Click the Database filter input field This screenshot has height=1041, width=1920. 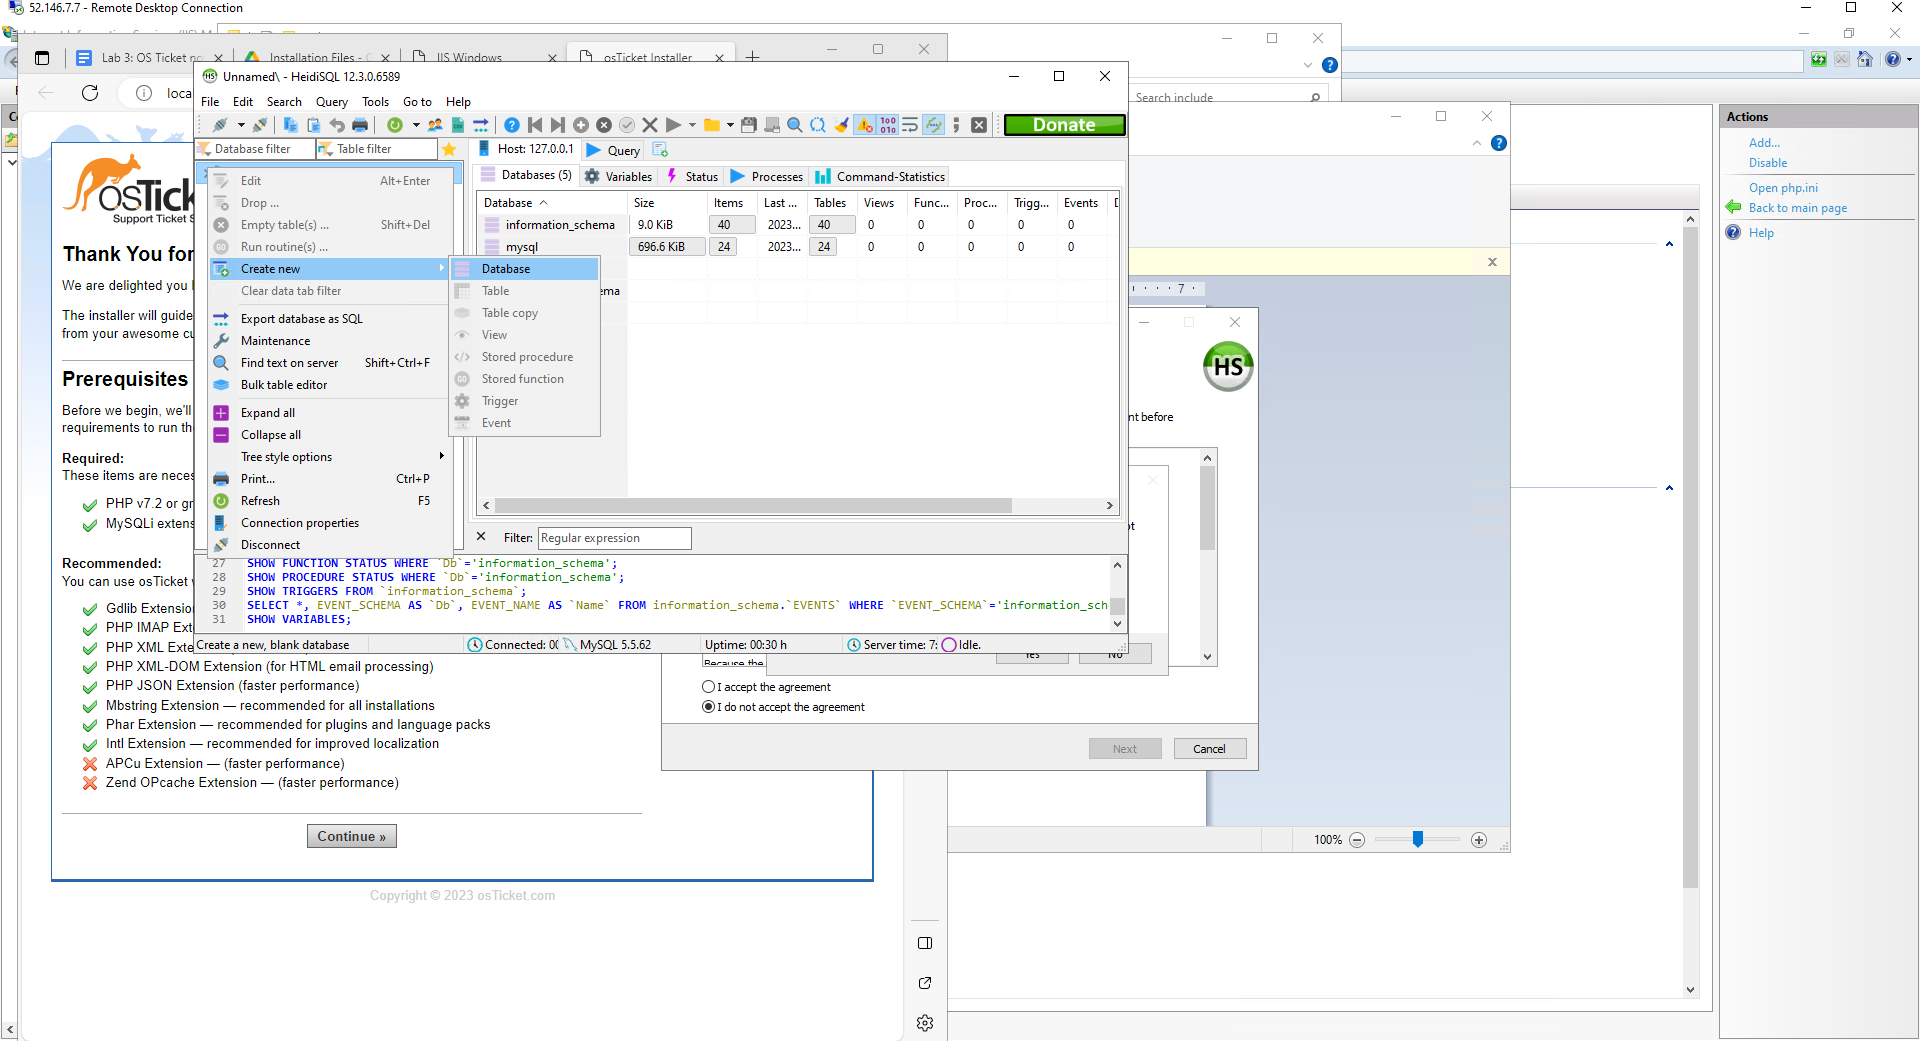(255, 149)
